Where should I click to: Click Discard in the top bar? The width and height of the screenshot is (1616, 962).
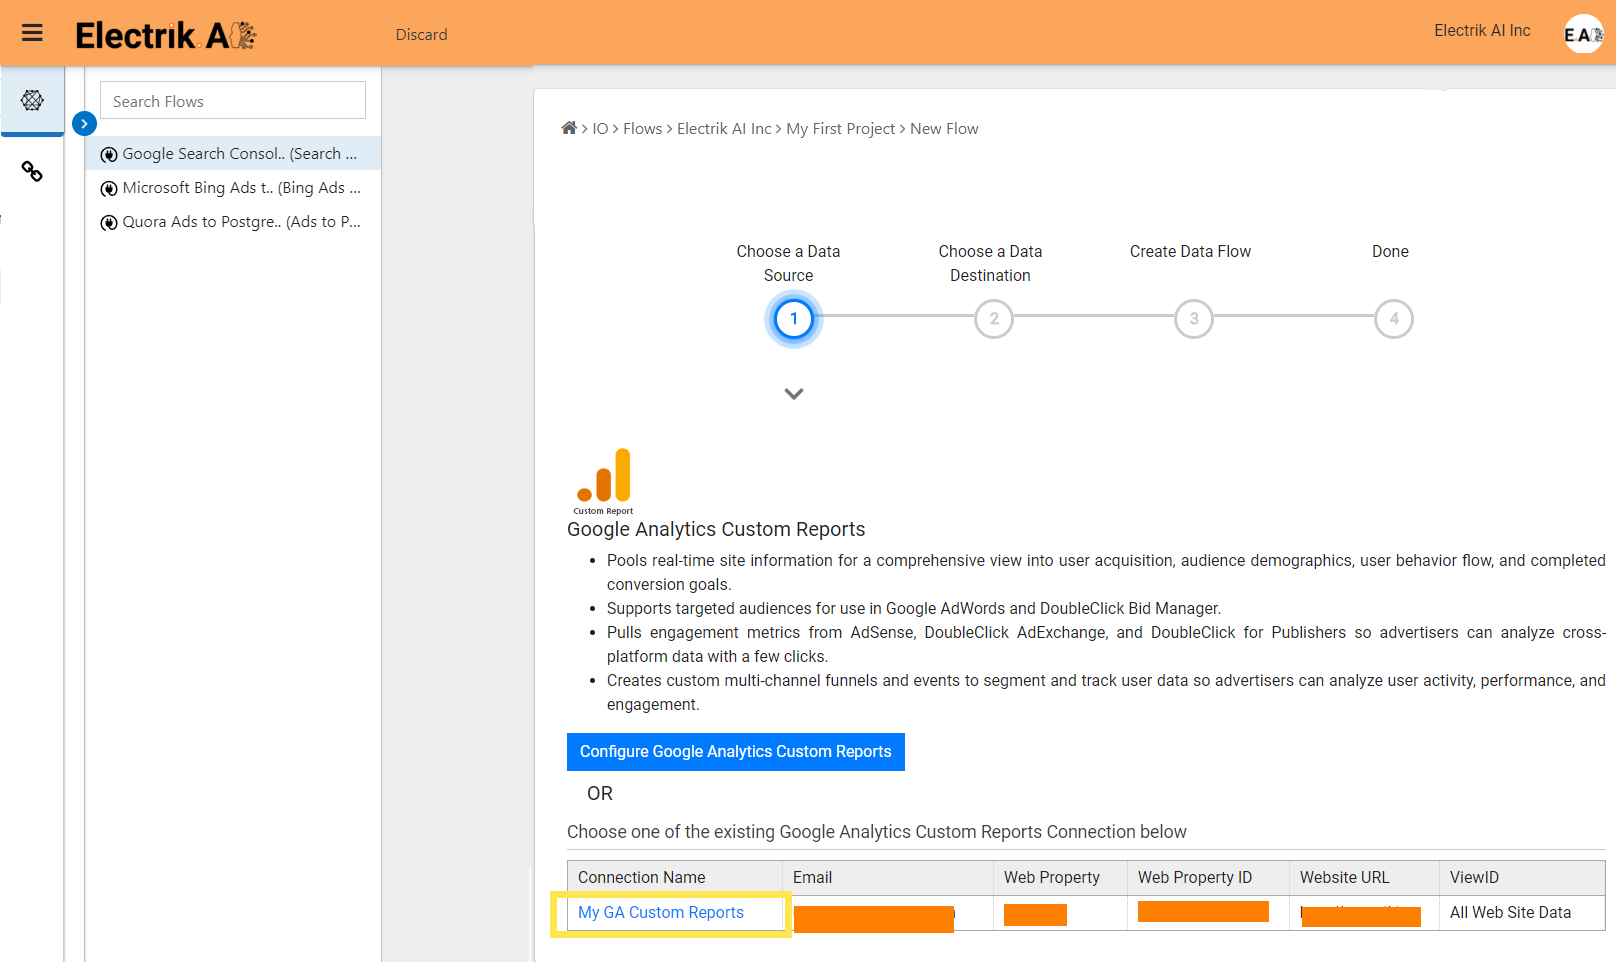pyautogui.click(x=421, y=35)
